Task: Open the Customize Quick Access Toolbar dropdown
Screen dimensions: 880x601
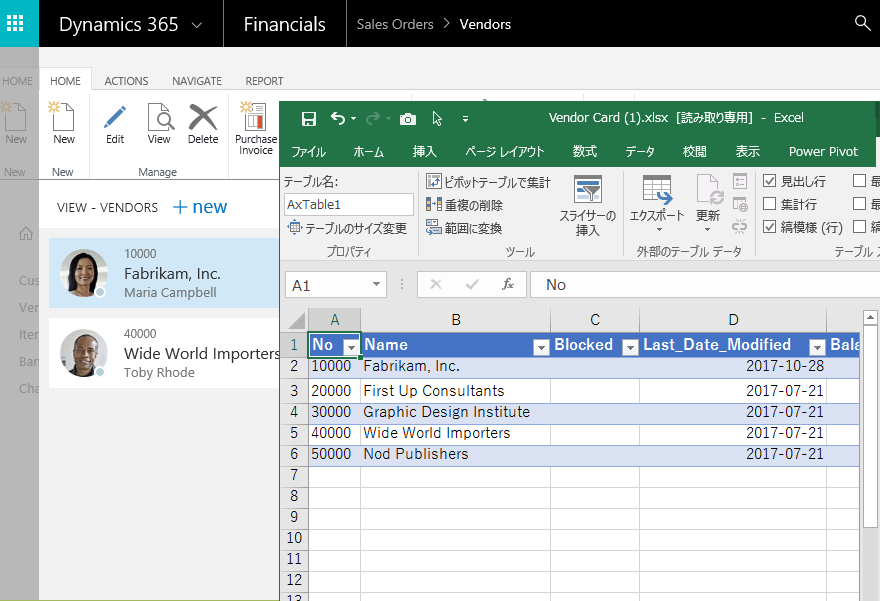Action: click(465, 119)
